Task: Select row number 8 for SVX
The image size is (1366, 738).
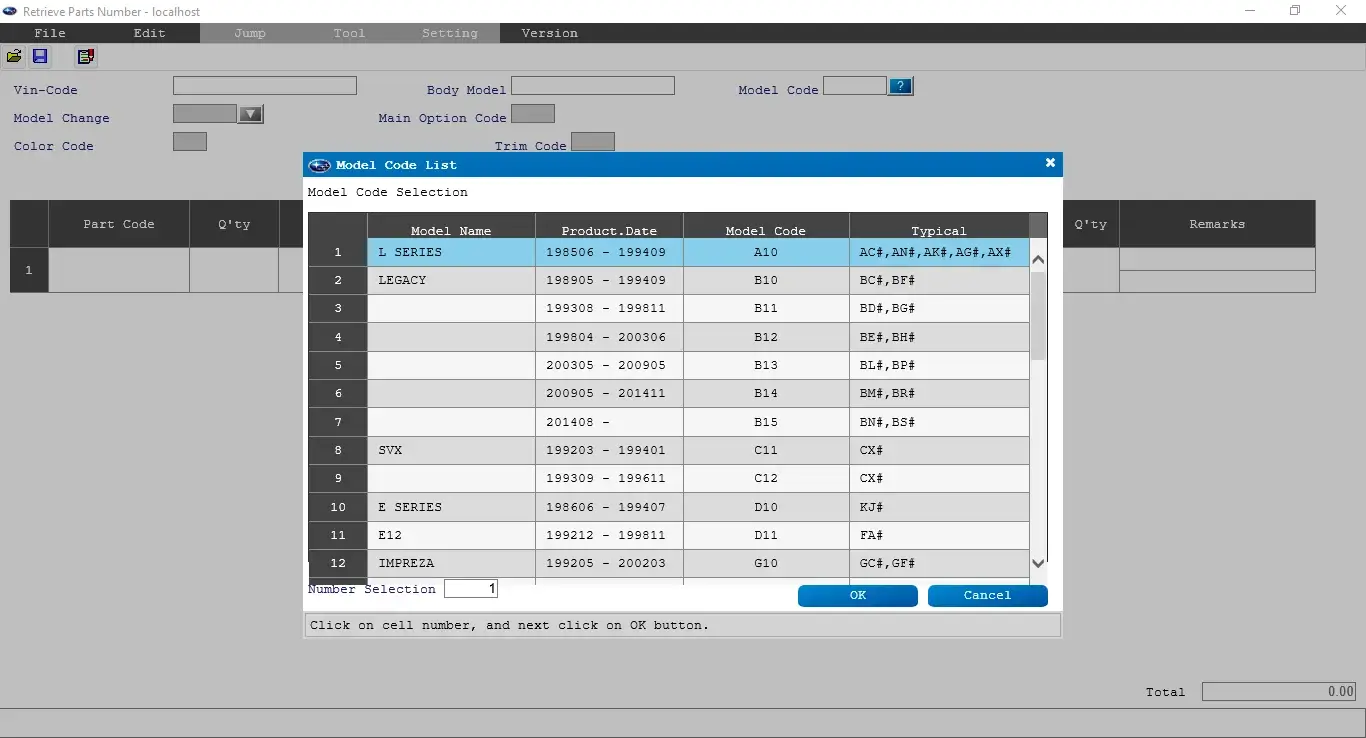Action: click(x=338, y=451)
